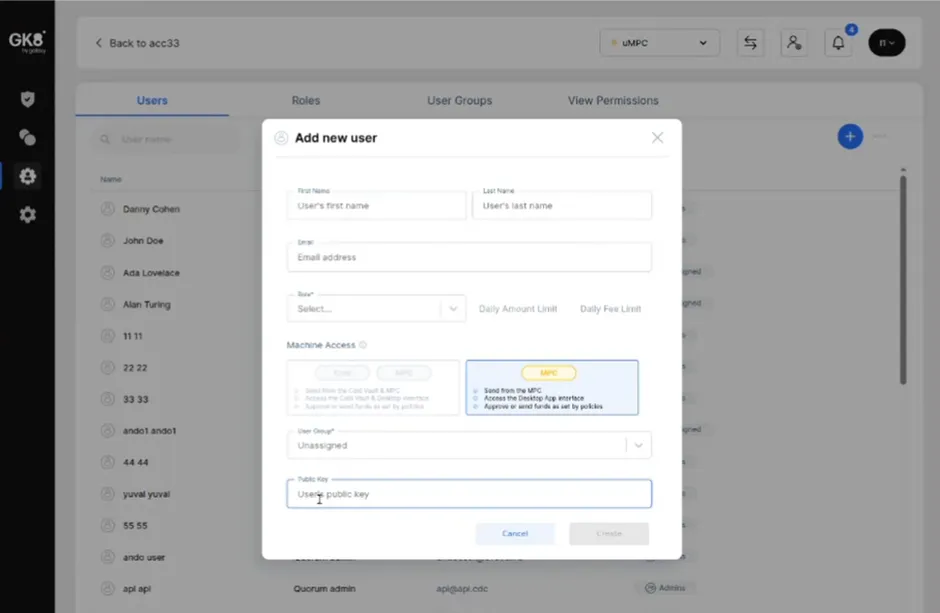Click 'Quorum admin' in the api api row
This screenshot has width=940, height=613.
[324, 588]
